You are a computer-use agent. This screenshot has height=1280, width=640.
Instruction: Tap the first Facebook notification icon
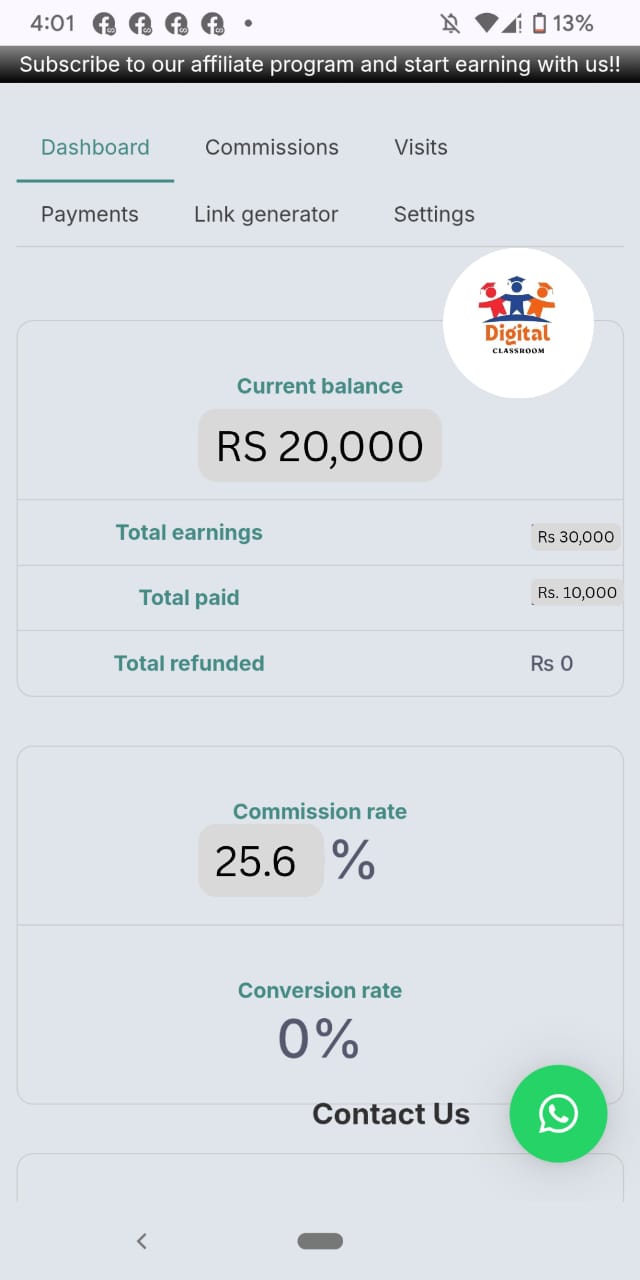coord(104,23)
